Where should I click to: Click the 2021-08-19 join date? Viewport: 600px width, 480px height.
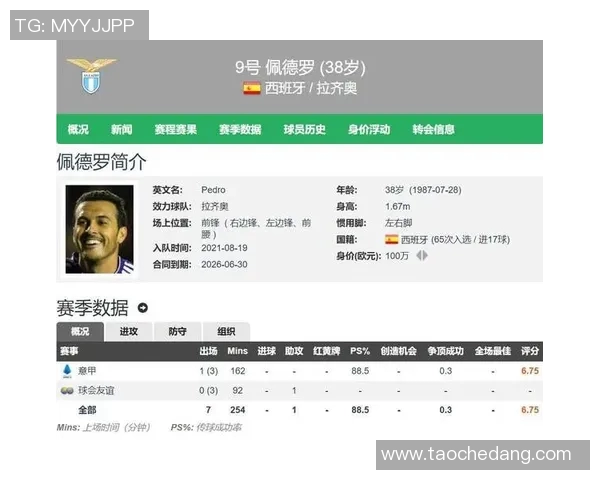point(224,248)
